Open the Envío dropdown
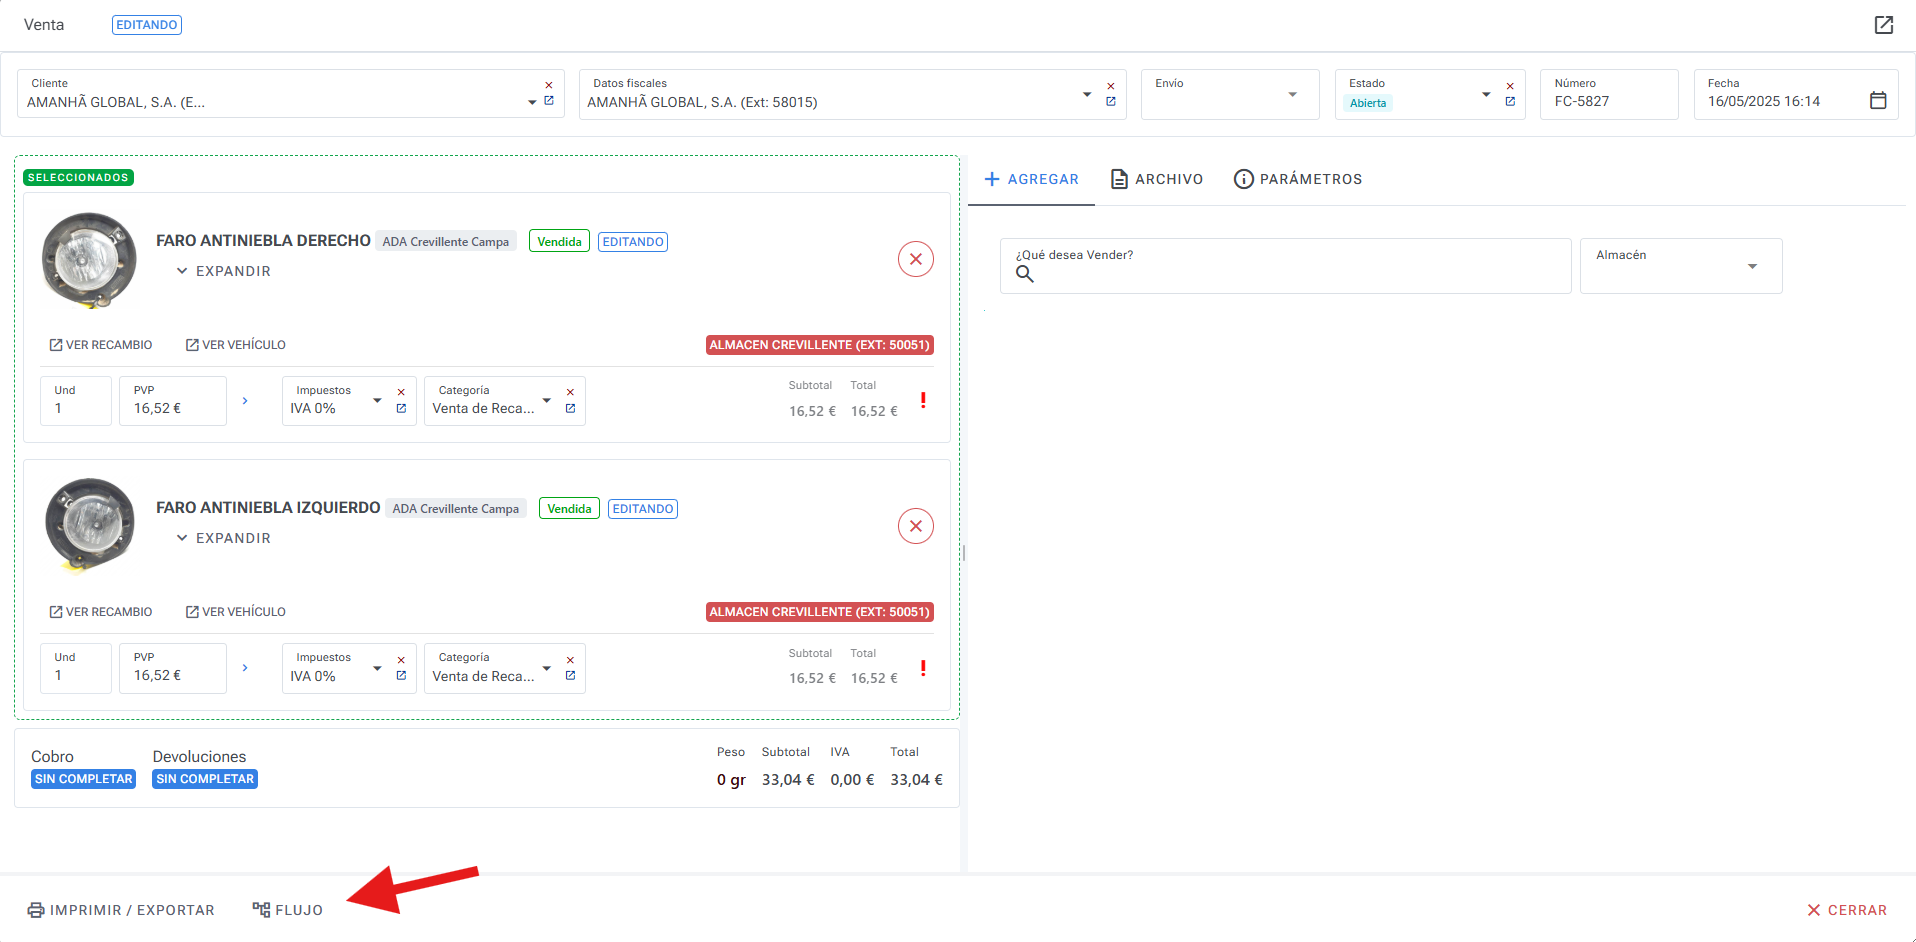The height and width of the screenshot is (942, 1916). pos(1292,95)
